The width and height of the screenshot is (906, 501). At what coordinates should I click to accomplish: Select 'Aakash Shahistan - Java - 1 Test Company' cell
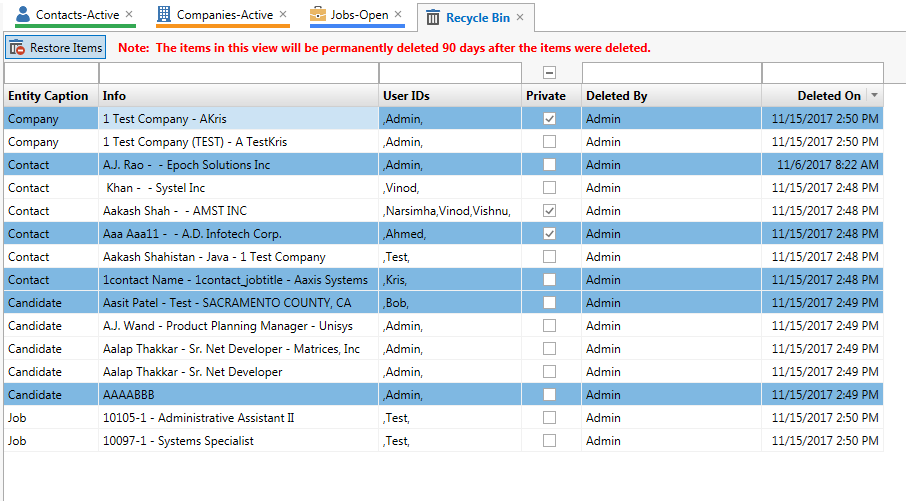[x=239, y=257]
